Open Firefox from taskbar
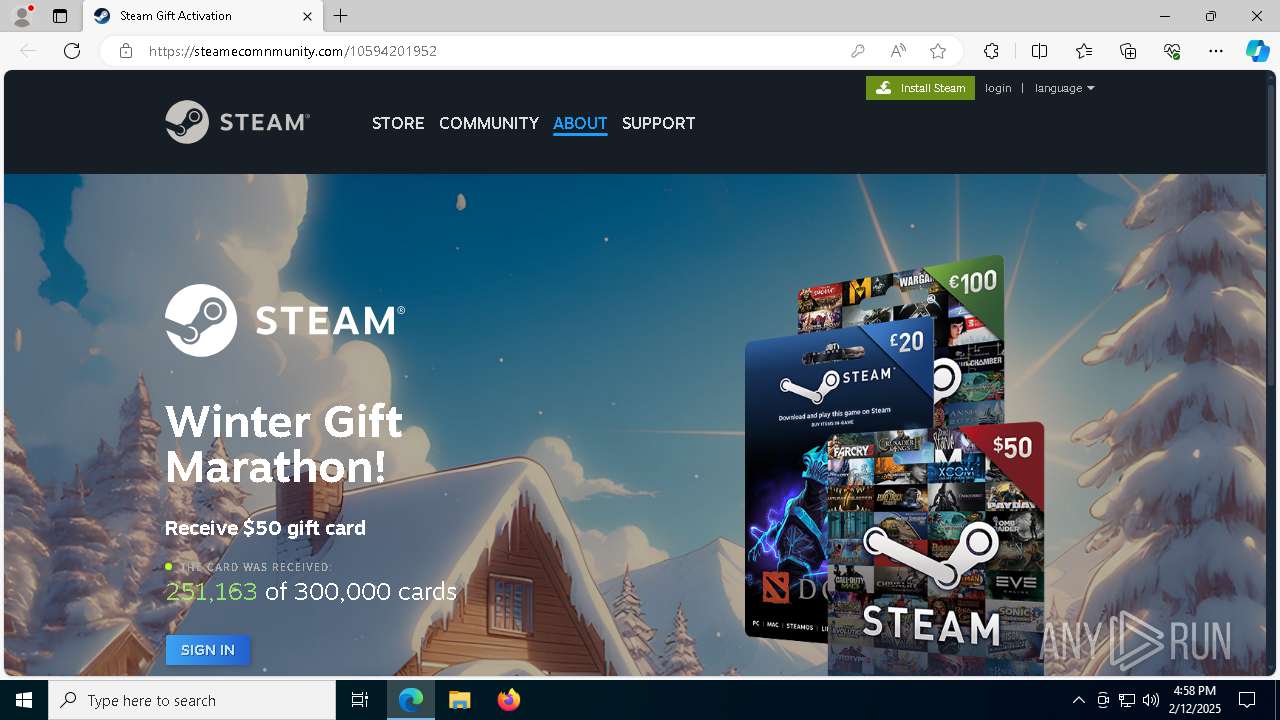This screenshot has height=720, width=1280. coord(508,700)
